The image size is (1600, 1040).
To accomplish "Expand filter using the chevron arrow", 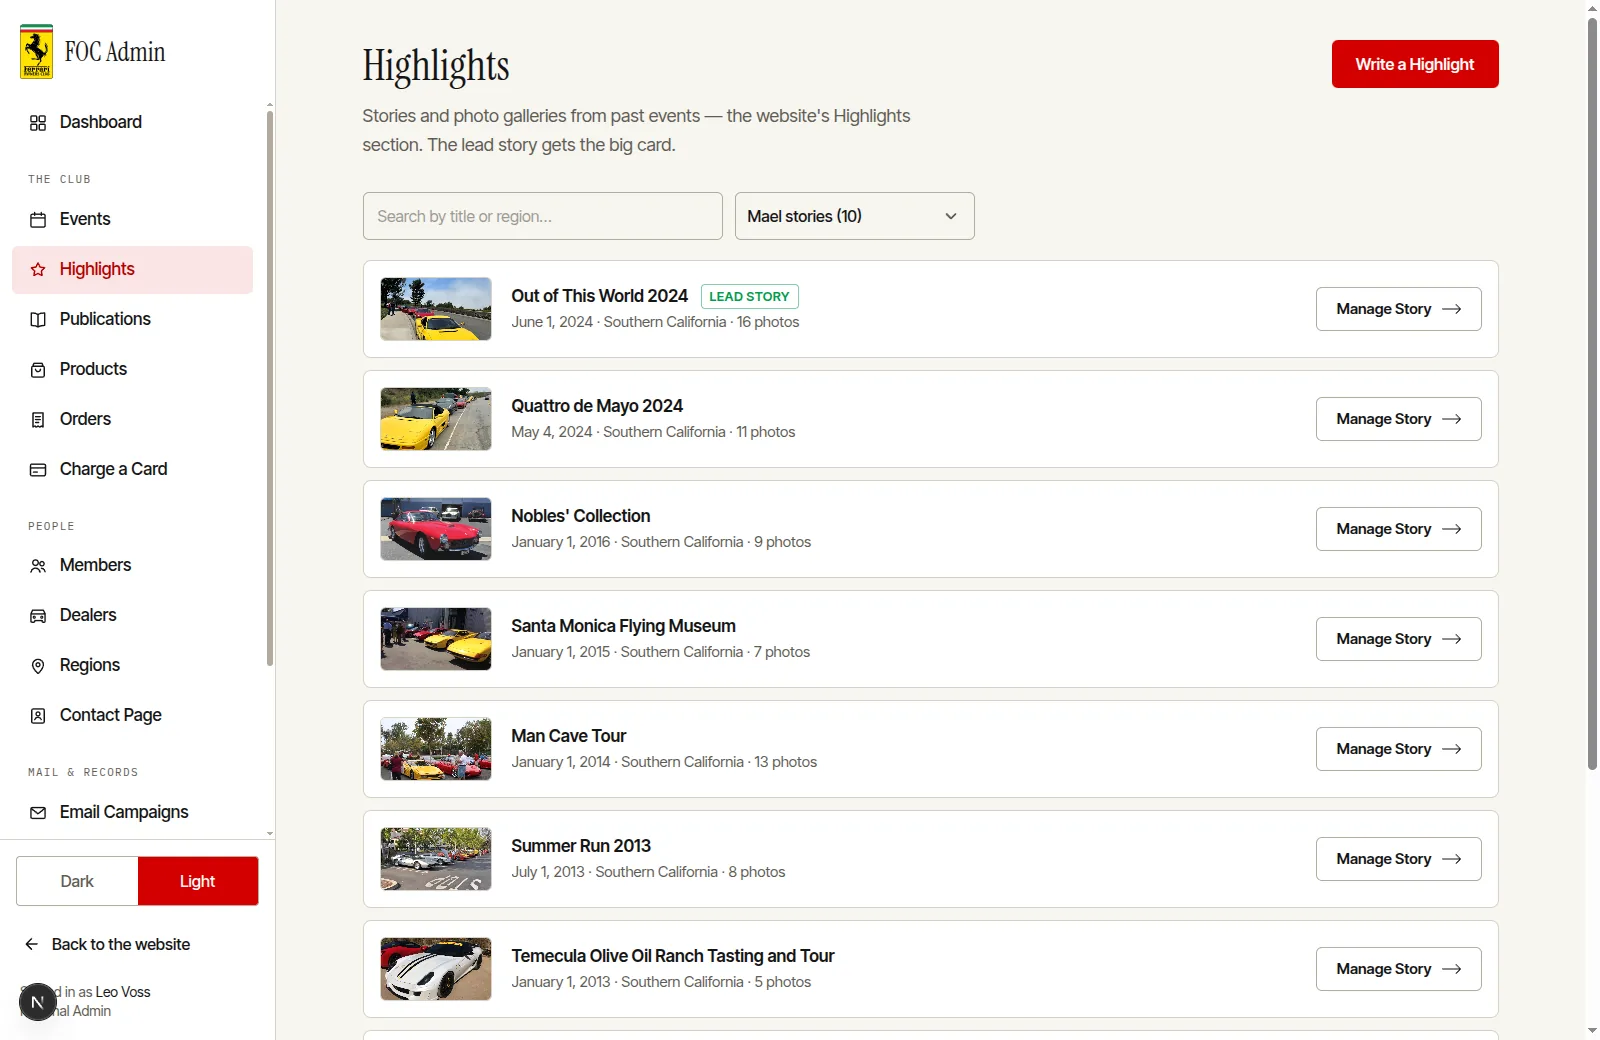I will 951,216.
